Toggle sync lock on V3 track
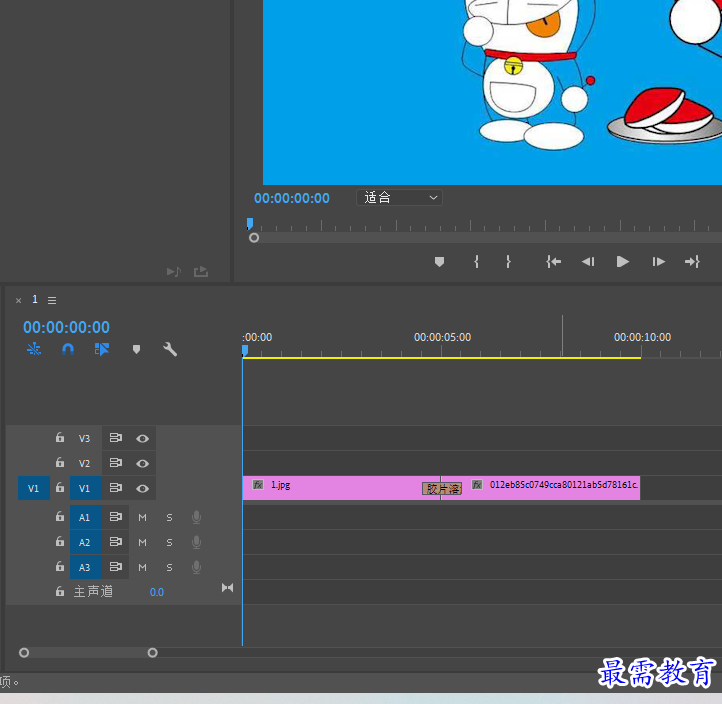722x704 pixels. point(116,438)
